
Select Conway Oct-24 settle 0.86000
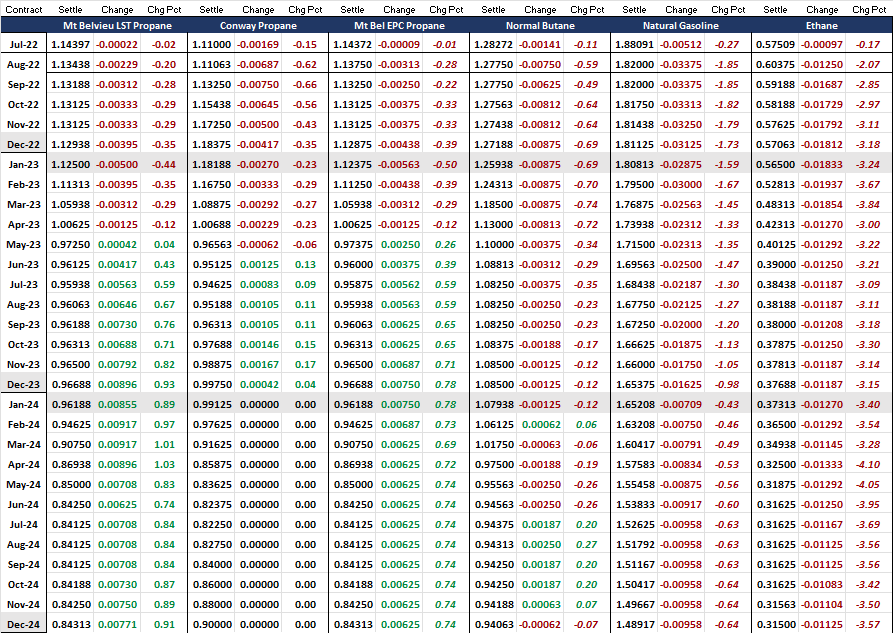click(x=212, y=585)
